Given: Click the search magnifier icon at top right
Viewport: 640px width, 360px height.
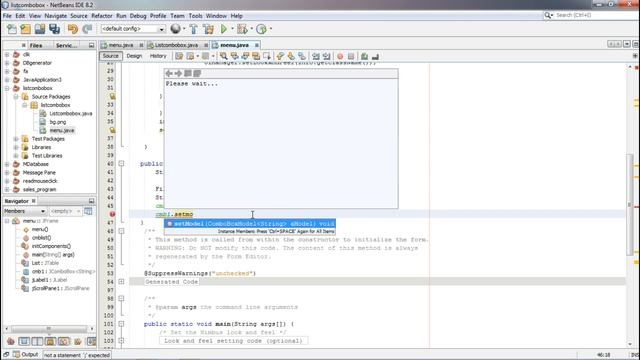Looking at the screenshot, I should click(x=548, y=15).
